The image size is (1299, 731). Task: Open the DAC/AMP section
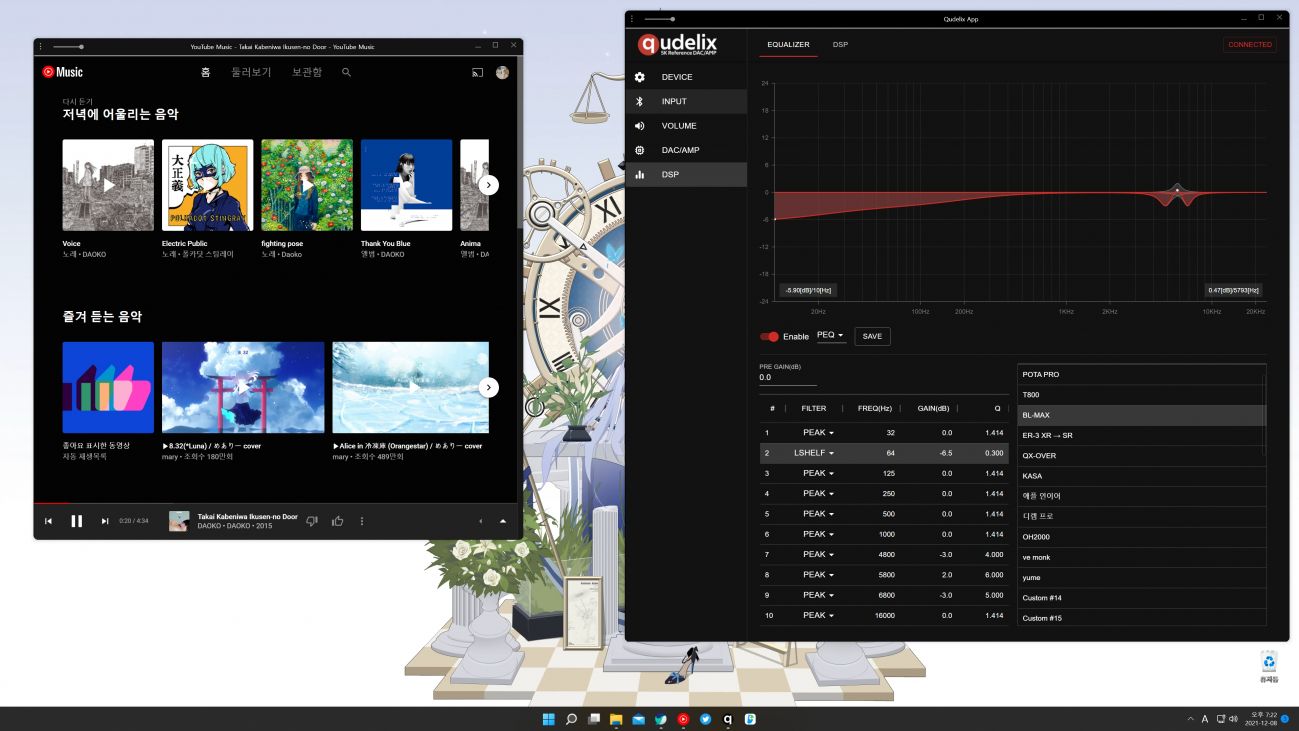(686, 150)
